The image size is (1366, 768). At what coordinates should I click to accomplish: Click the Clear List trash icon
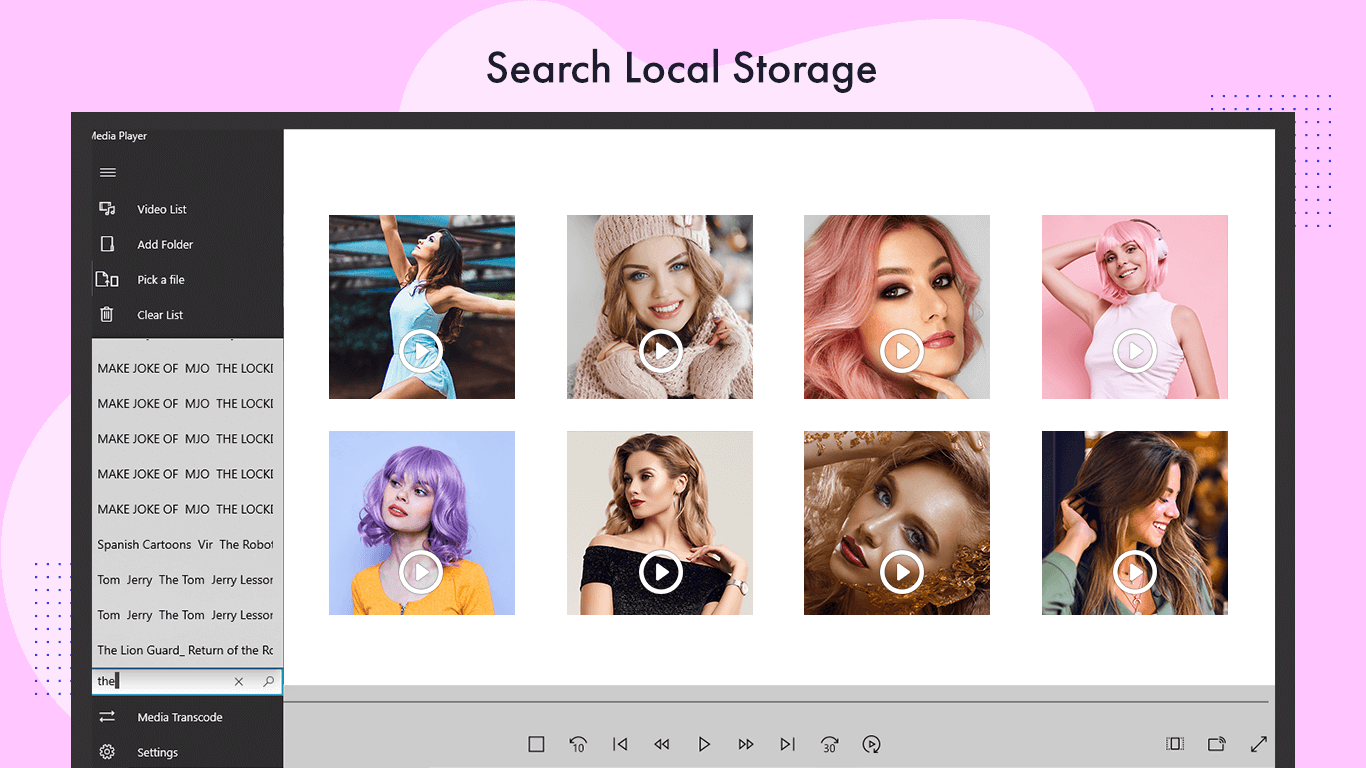107,315
